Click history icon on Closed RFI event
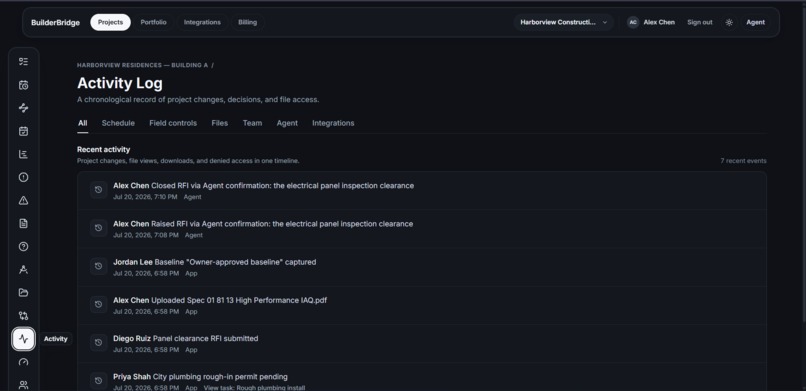The image size is (806, 391). click(99, 190)
